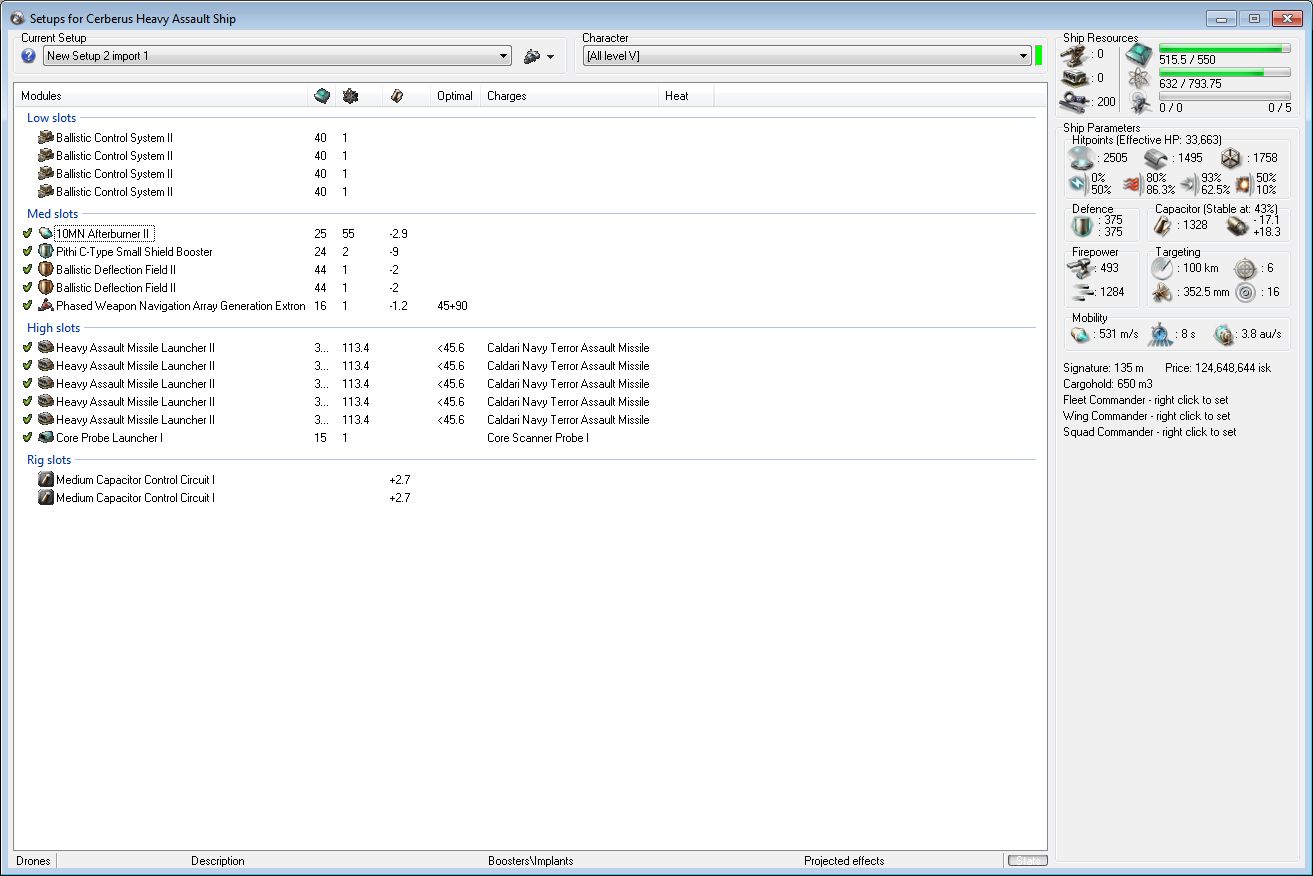The height and width of the screenshot is (876, 1313).
Task: Click the missile volley icon showing 1284
Action: click(x=1081, y=292)
